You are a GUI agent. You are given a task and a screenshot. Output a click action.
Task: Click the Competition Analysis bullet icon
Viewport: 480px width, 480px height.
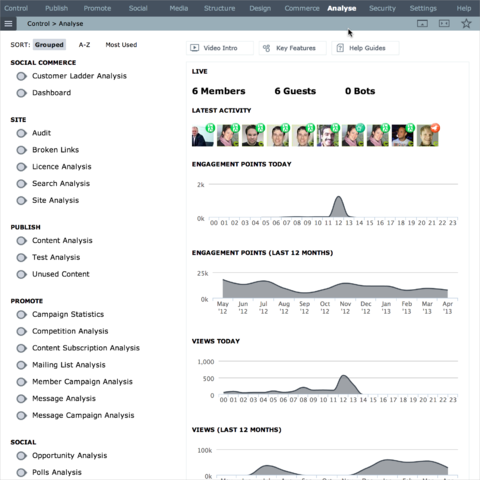pyautogui.click(x=22, y=331)
